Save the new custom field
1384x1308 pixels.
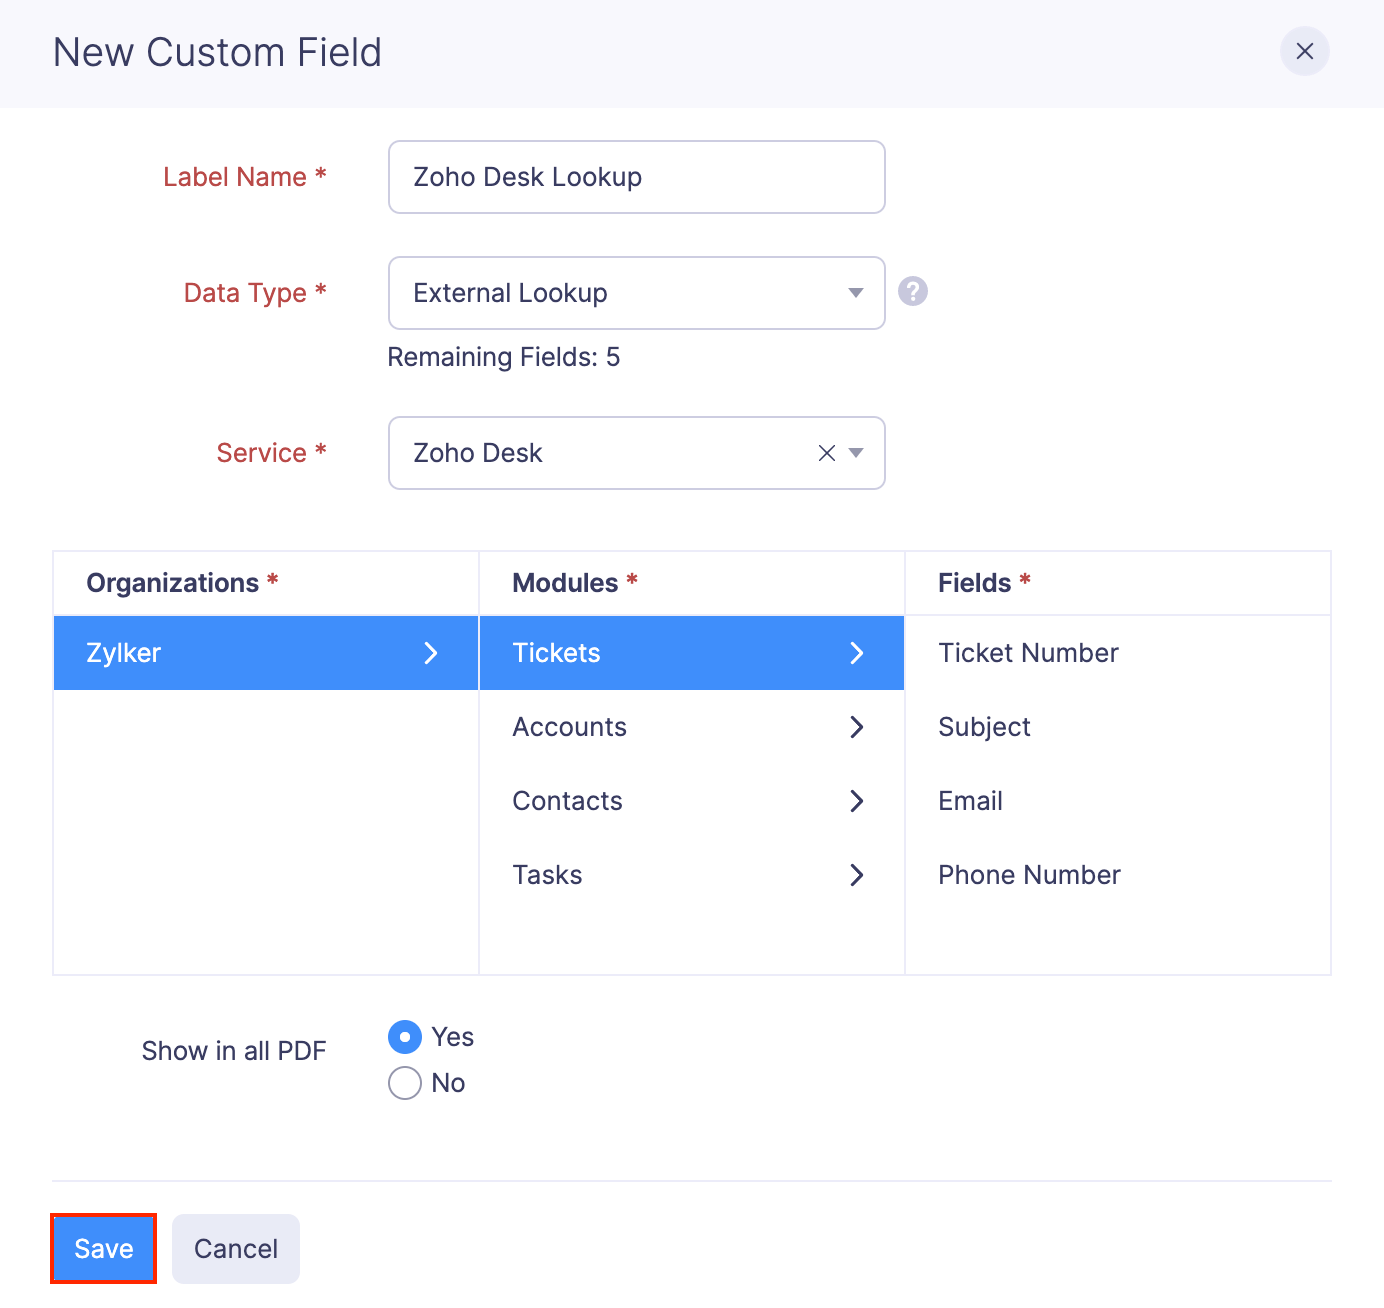(x=103, y=1248)
